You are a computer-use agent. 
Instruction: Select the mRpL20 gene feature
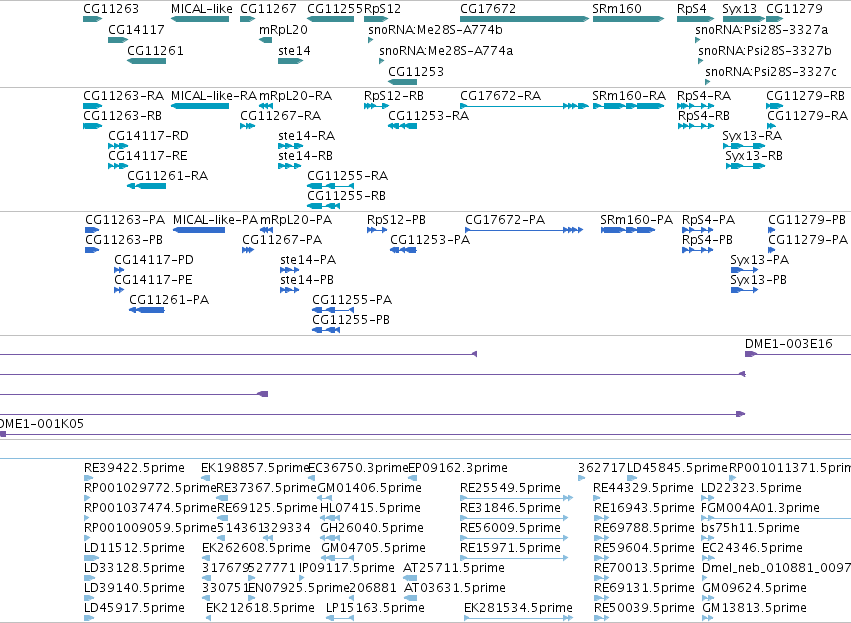(265, 40)
